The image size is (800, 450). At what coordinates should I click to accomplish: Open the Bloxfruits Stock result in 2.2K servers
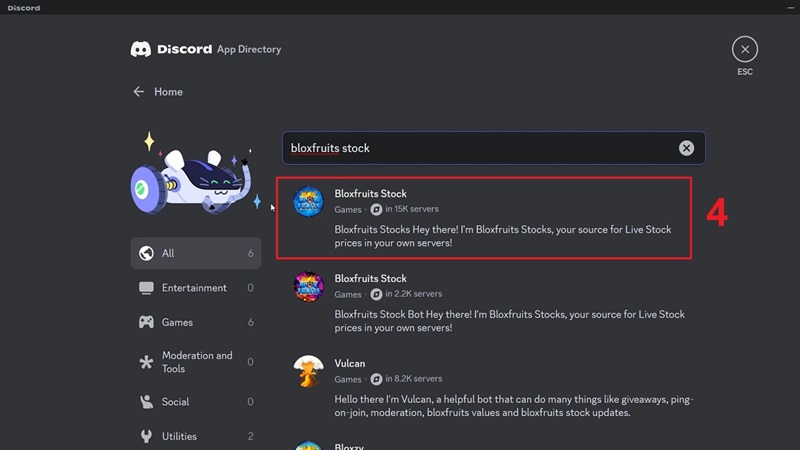coord(371,279)
